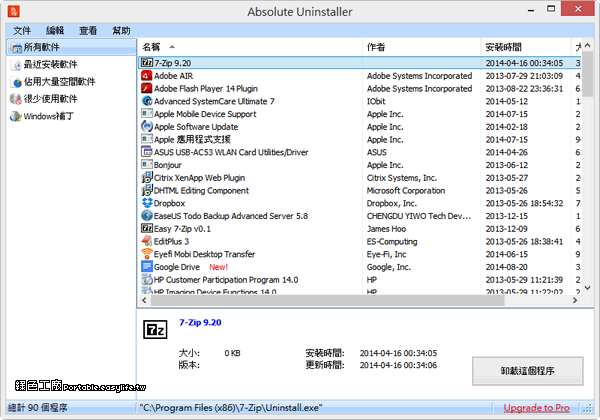Viewport: 600px width, 420px height.
Task: Click the ASUS USB-AC53 WLAN Card icon
Action: (x=147, y=152)
